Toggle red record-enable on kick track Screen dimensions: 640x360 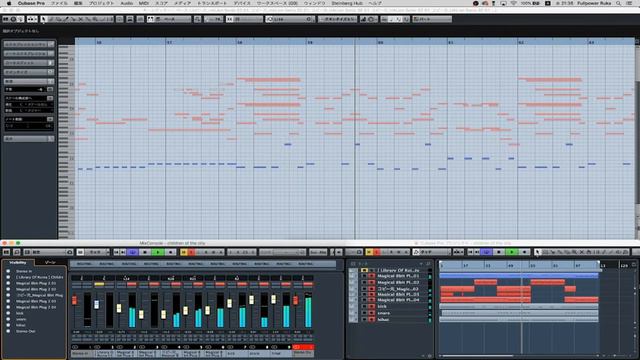[371, 306]
